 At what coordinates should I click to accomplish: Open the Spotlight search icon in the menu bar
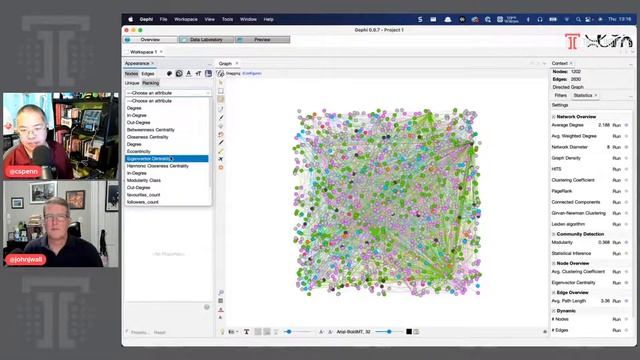(578, 19)
